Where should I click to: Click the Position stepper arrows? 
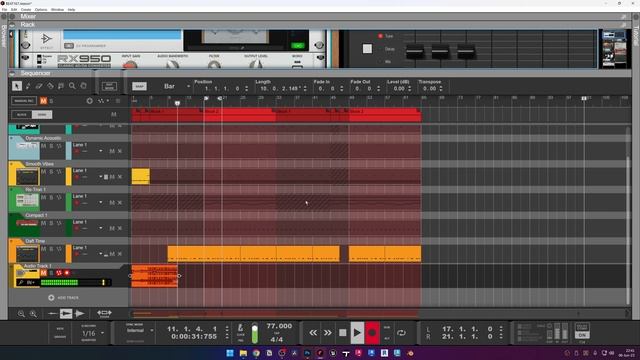pos(246,89)
